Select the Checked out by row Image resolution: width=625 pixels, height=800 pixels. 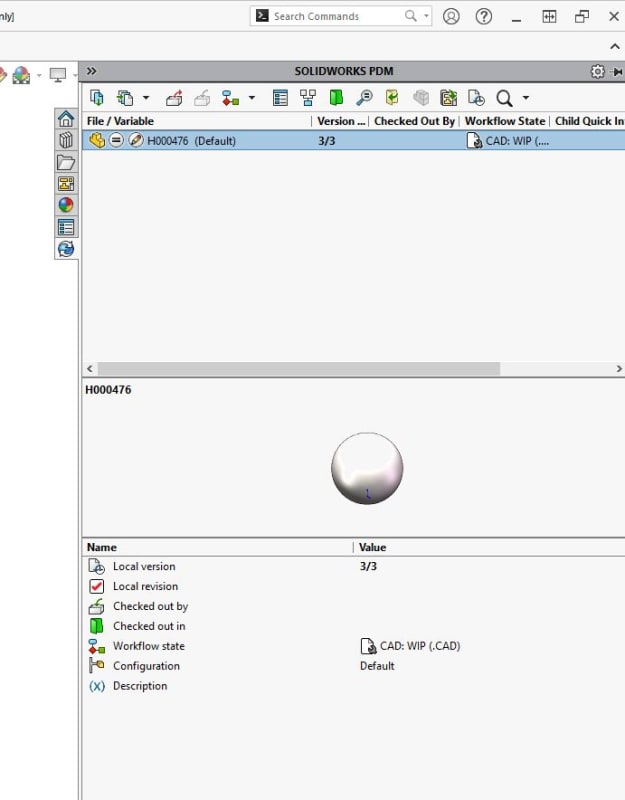[354, 606]
